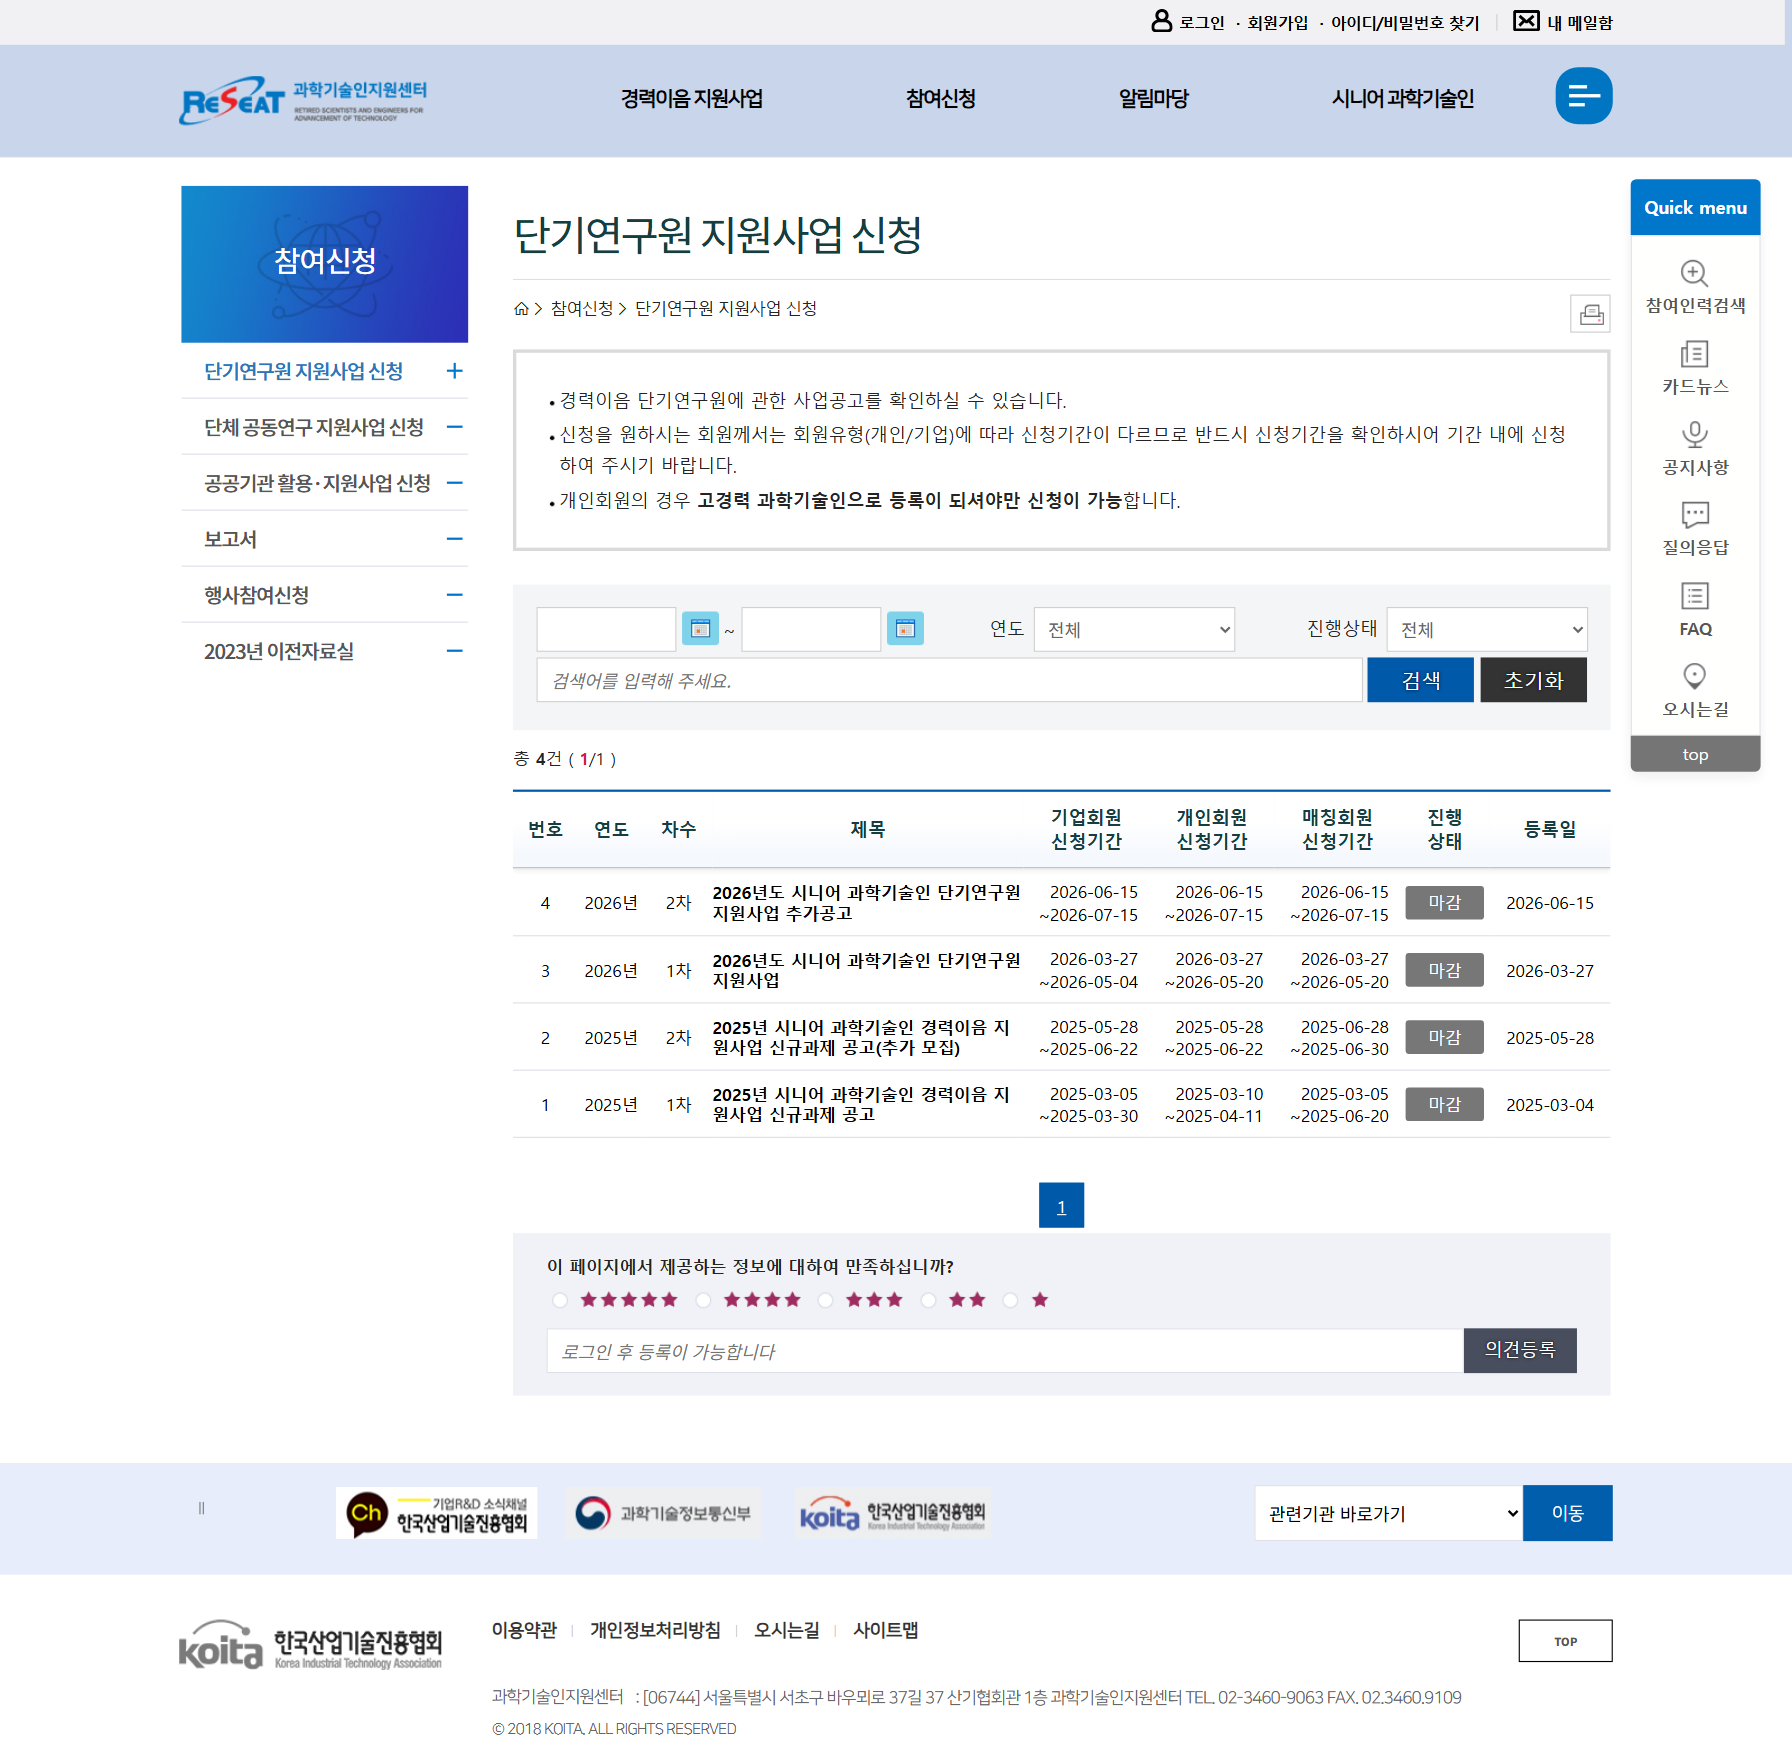Image resolution: width=1792 pixels, height=1745 pixels.
Task: Open 카드뉴스 in the Quick menu
Action: coord(1695,368)
